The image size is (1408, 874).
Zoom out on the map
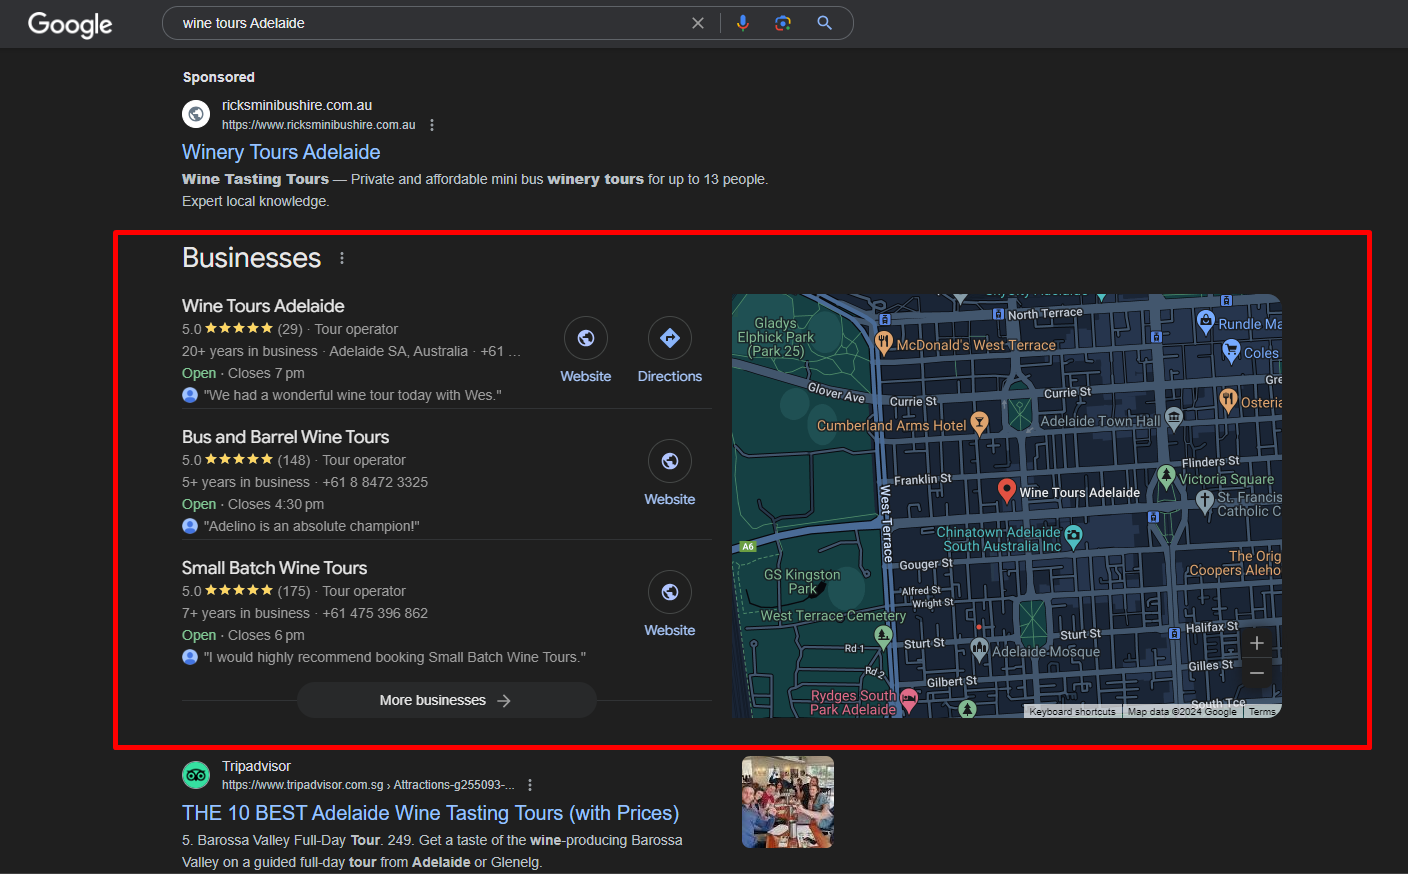point(1257,673)
